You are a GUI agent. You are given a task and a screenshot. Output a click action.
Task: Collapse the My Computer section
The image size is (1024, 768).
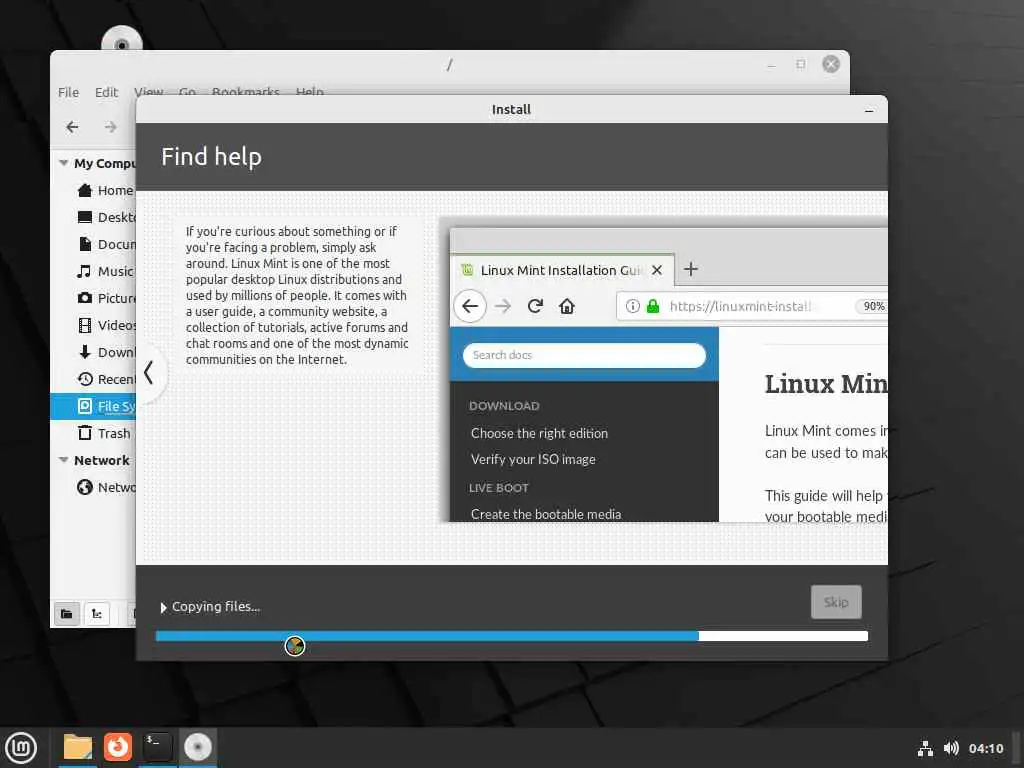coord(63,163)
